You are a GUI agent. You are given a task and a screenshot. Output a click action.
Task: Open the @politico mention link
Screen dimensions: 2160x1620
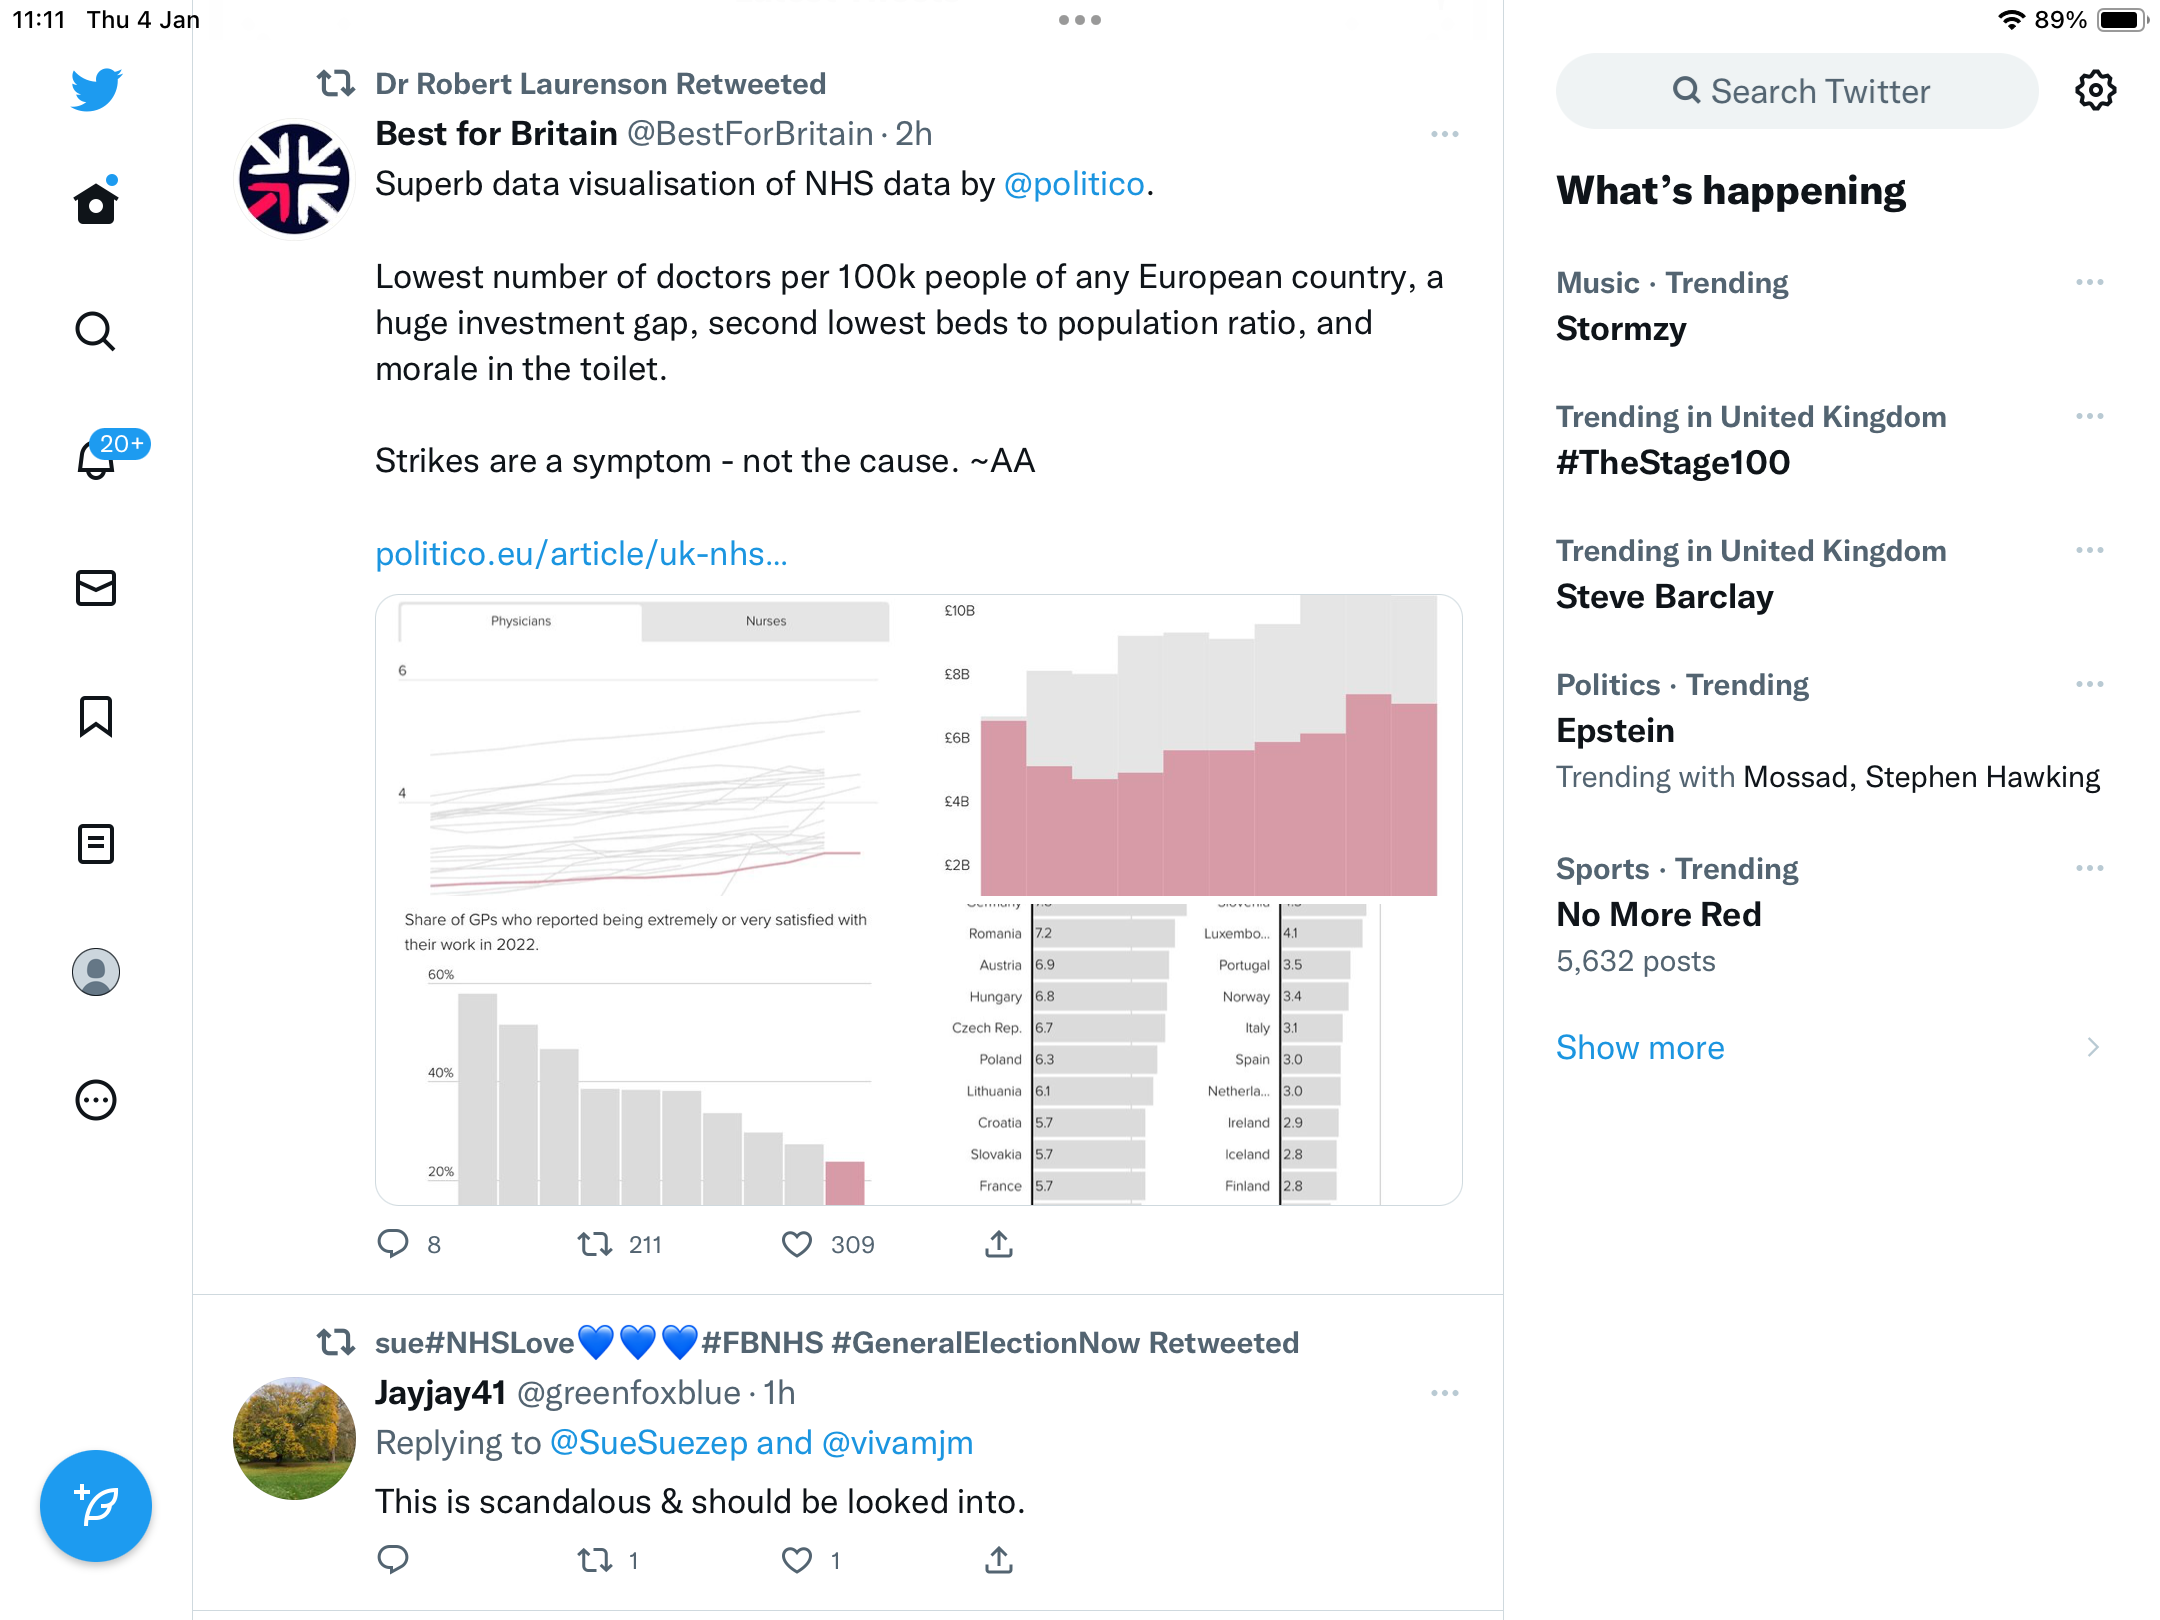pos(1074,184)
